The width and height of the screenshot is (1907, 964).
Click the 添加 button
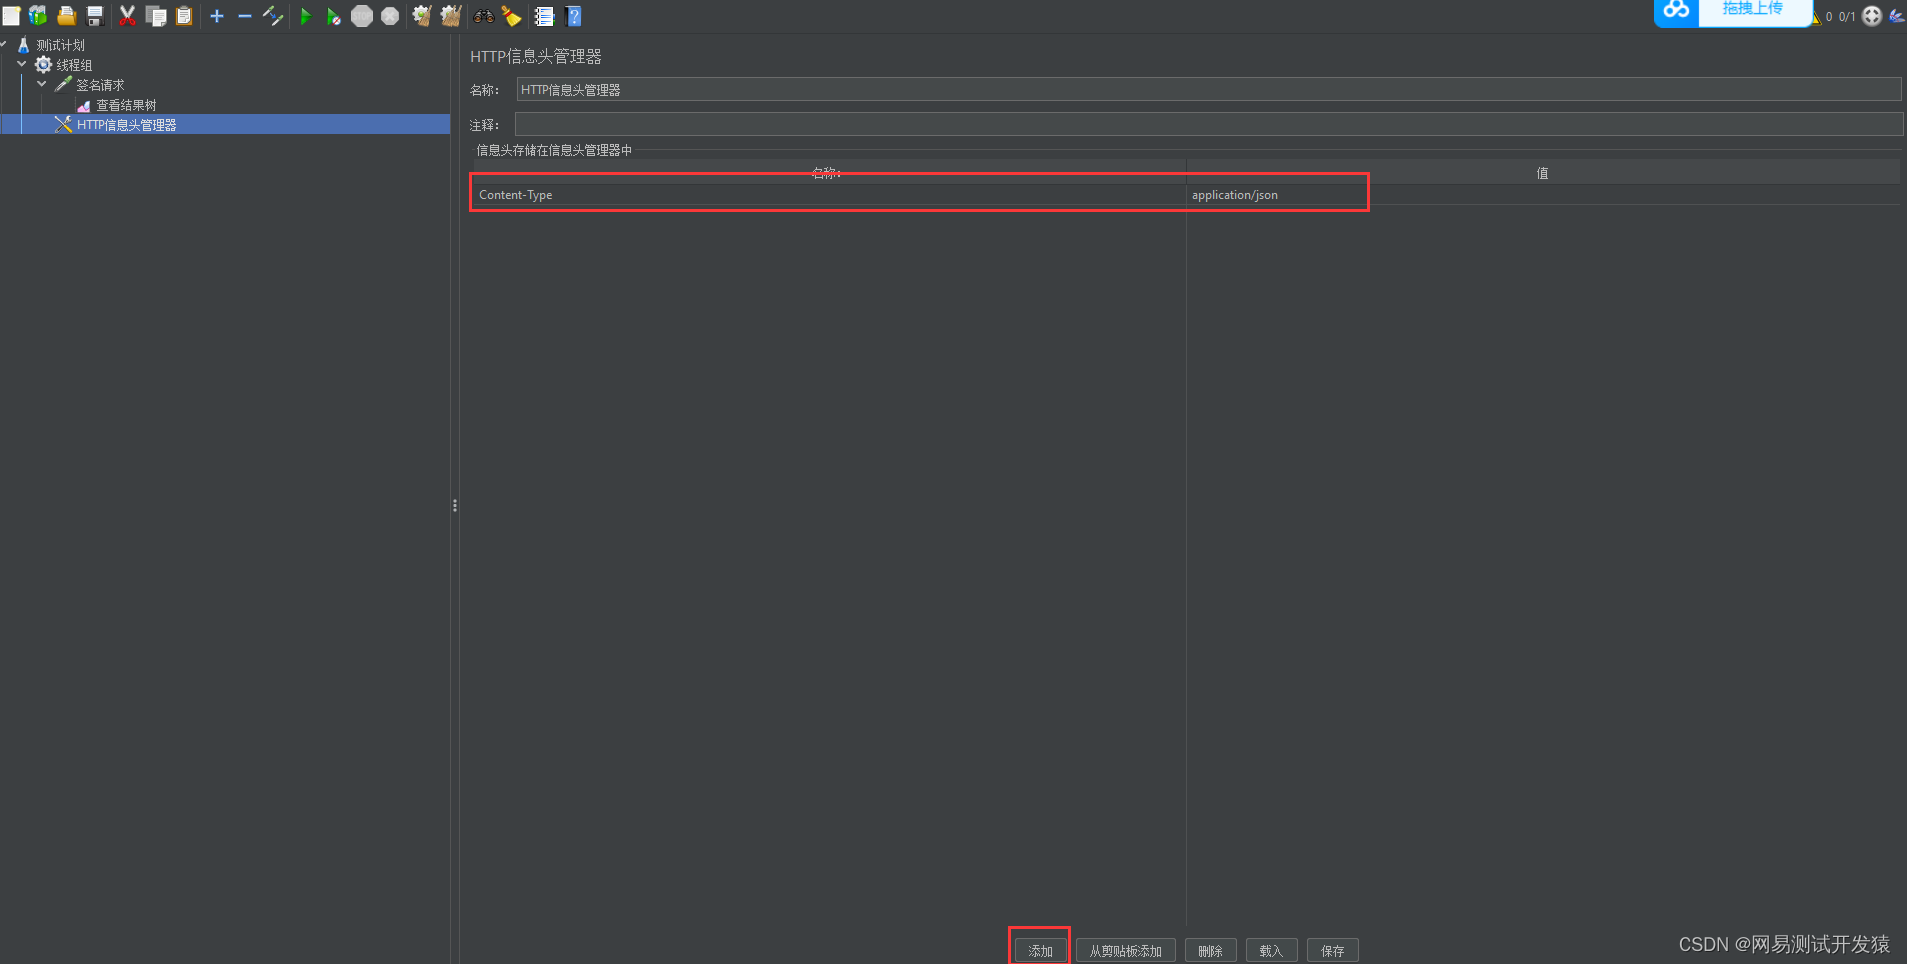(x=1040, y=951)
